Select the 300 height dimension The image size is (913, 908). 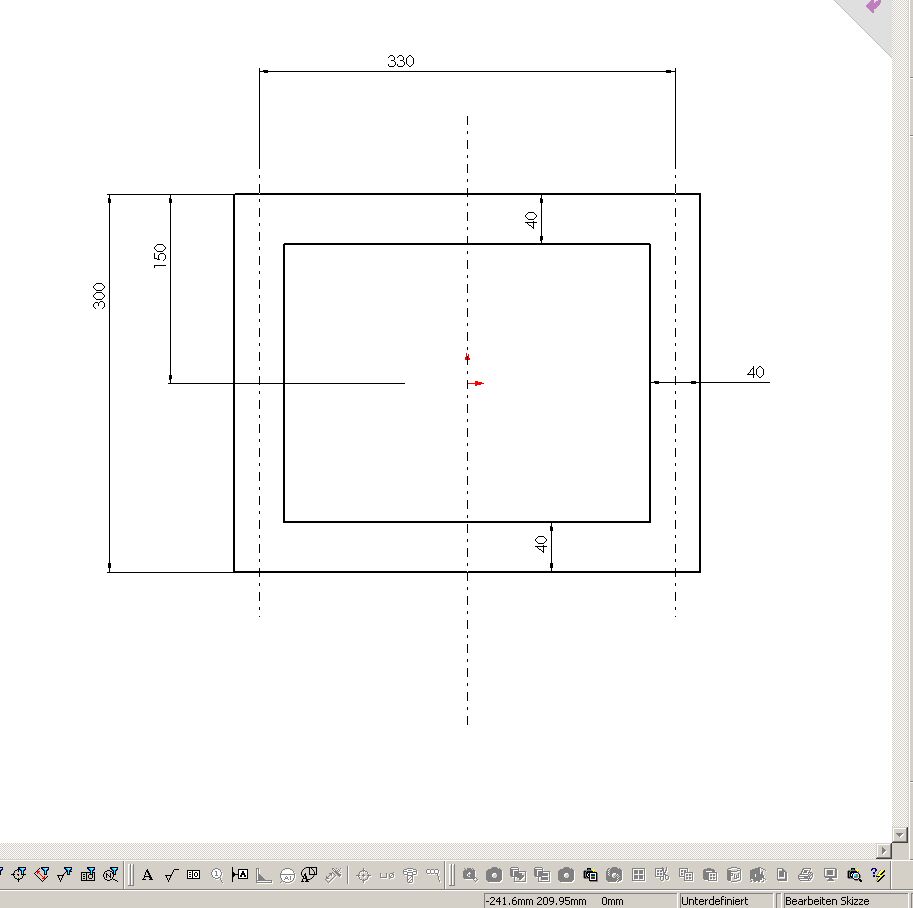100,296
